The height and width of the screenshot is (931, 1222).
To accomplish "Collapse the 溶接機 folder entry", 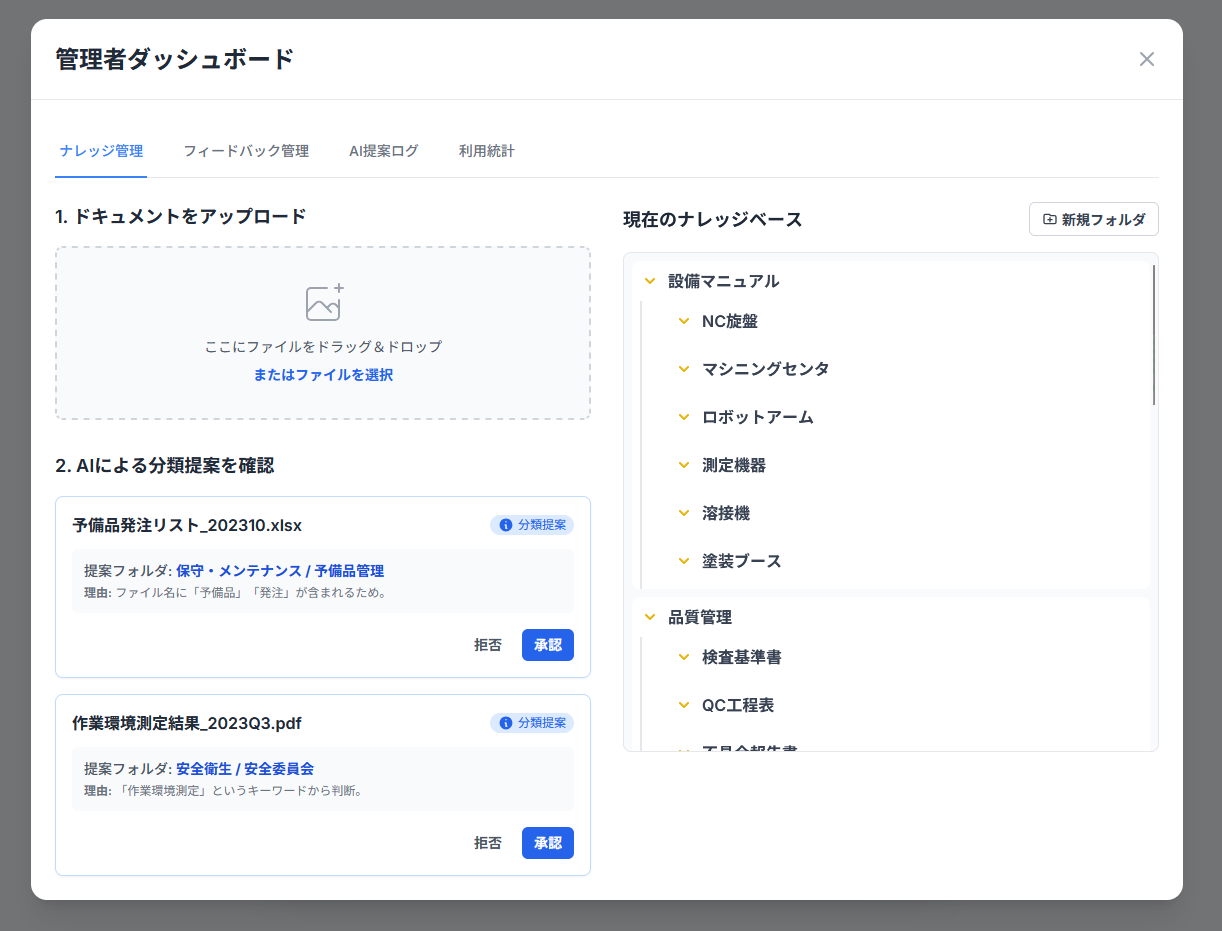I will tap(684, 513).
